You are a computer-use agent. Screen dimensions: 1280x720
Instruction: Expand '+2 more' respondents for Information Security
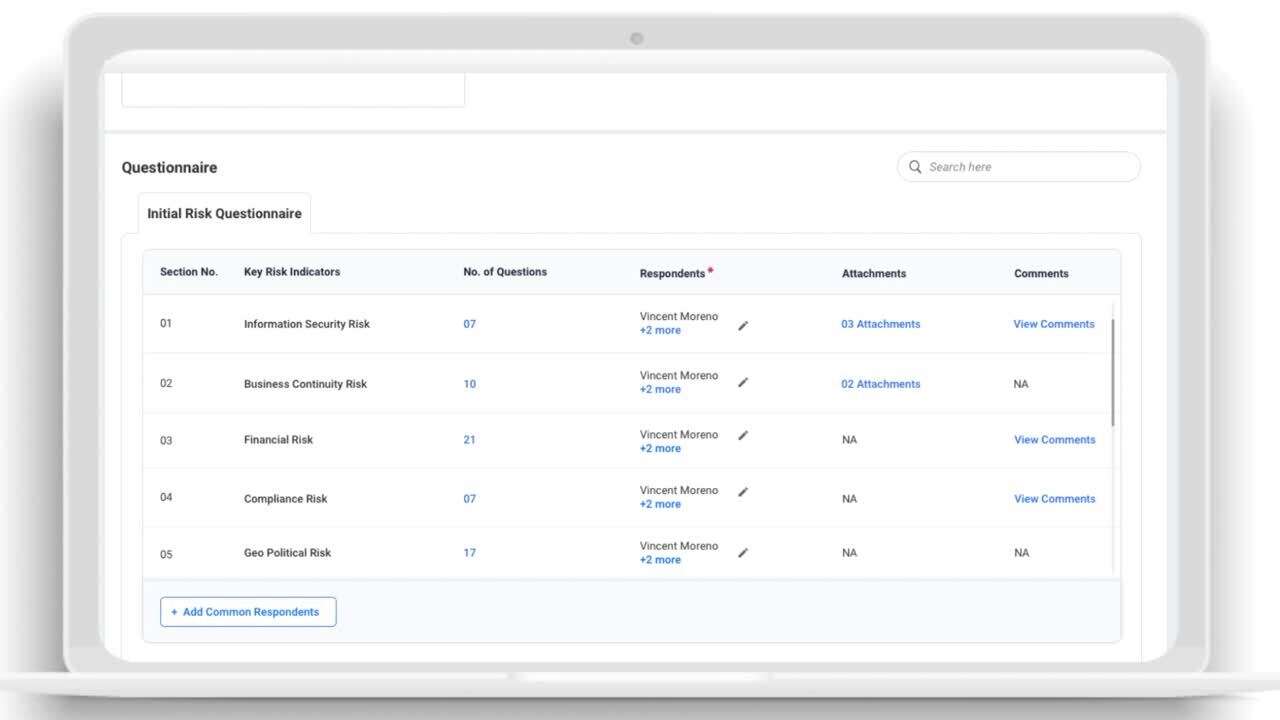click(660, 331)
